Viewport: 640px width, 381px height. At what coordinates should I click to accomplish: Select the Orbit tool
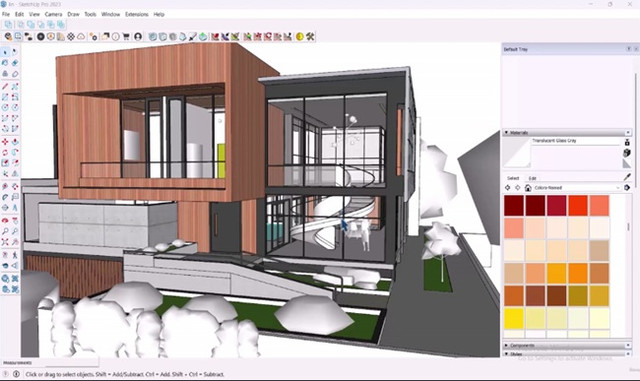point(5,221)
